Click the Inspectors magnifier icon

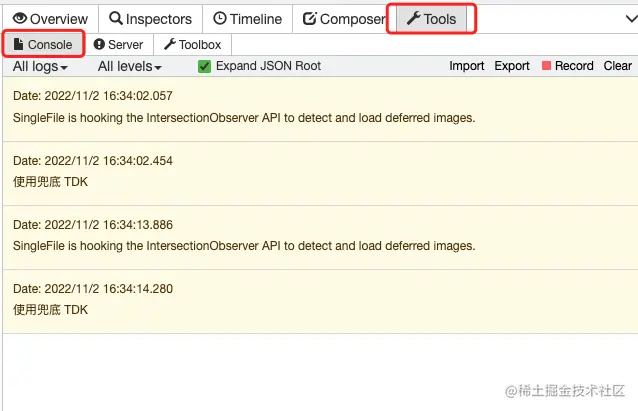pos(116,19)
